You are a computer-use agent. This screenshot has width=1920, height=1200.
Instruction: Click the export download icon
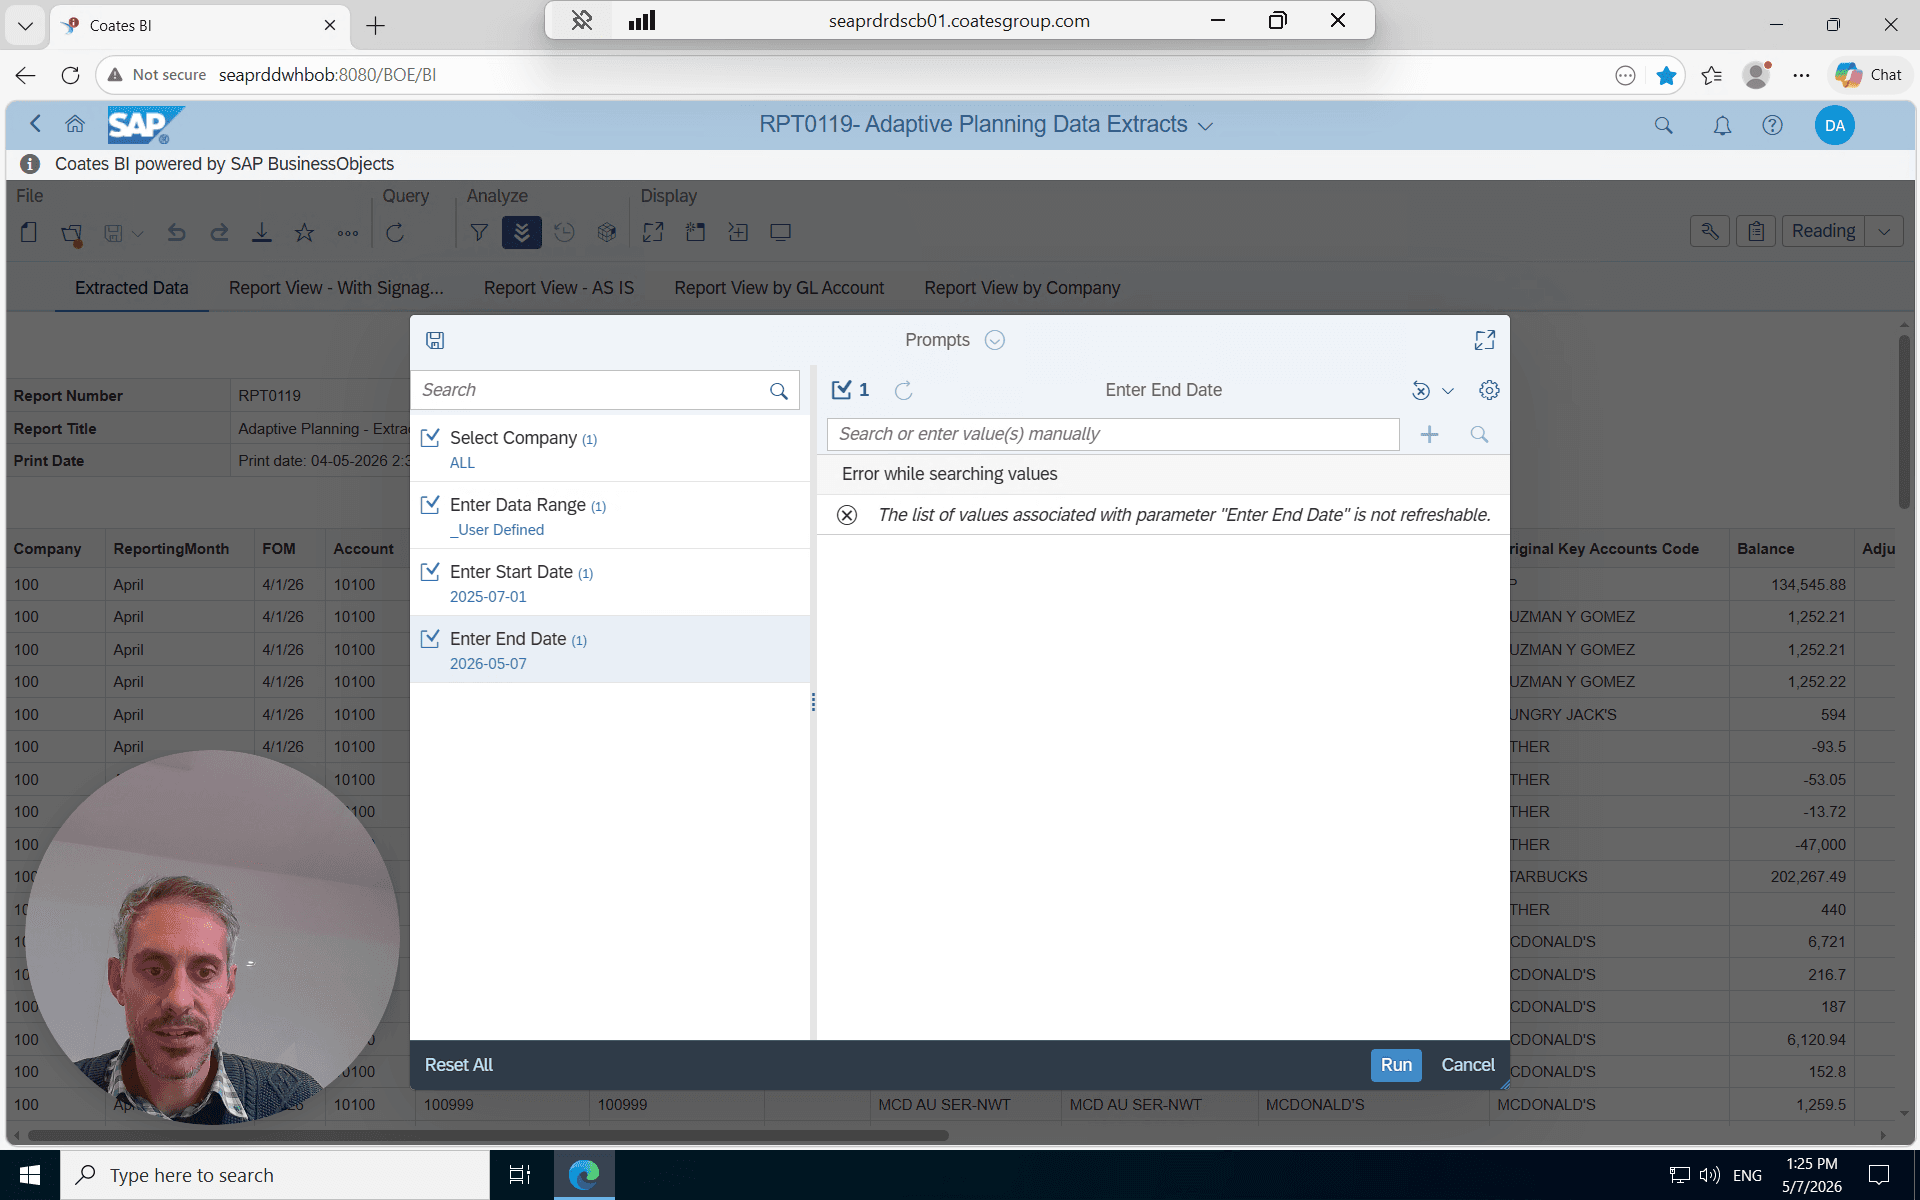pos(261,232)
